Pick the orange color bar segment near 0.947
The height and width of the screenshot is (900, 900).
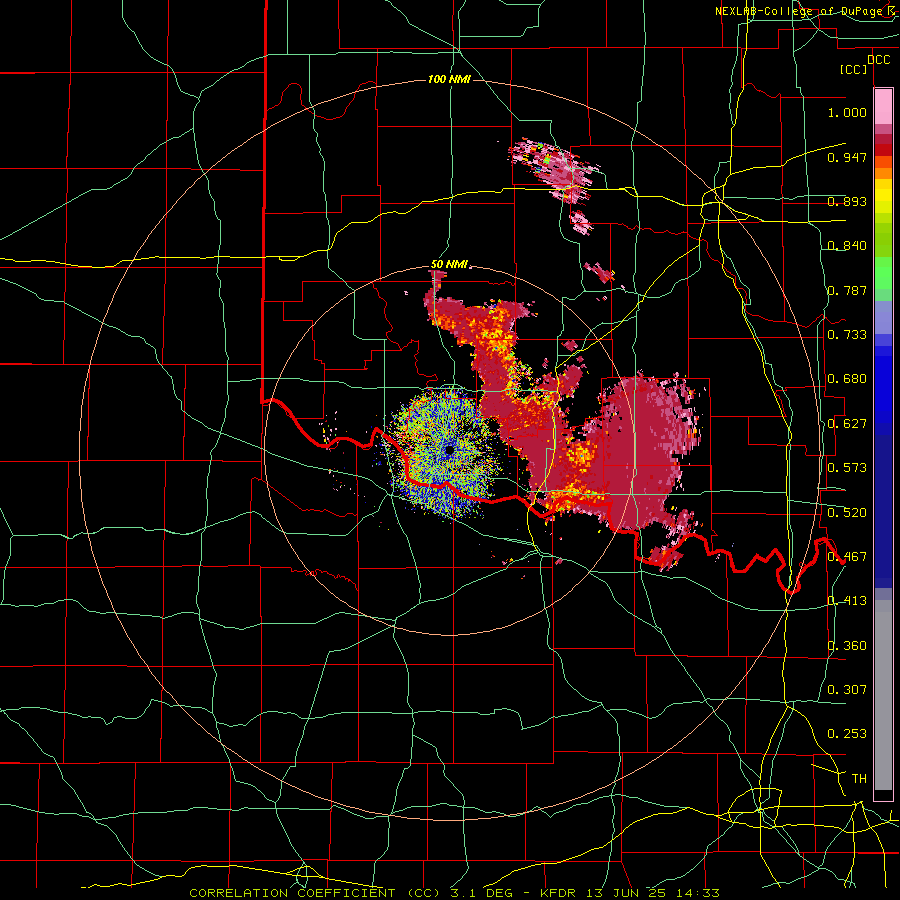coord(883,162)
